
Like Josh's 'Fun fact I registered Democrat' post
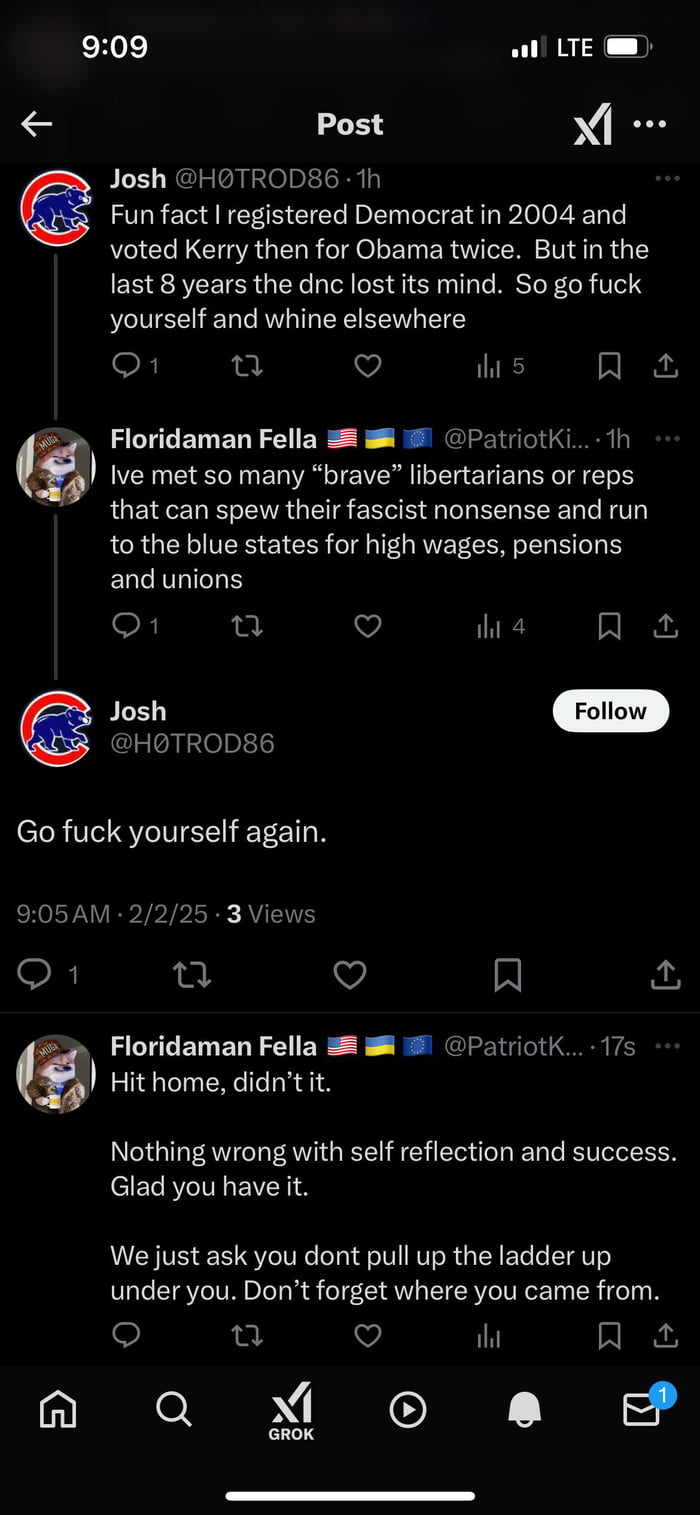click(367, 366)
